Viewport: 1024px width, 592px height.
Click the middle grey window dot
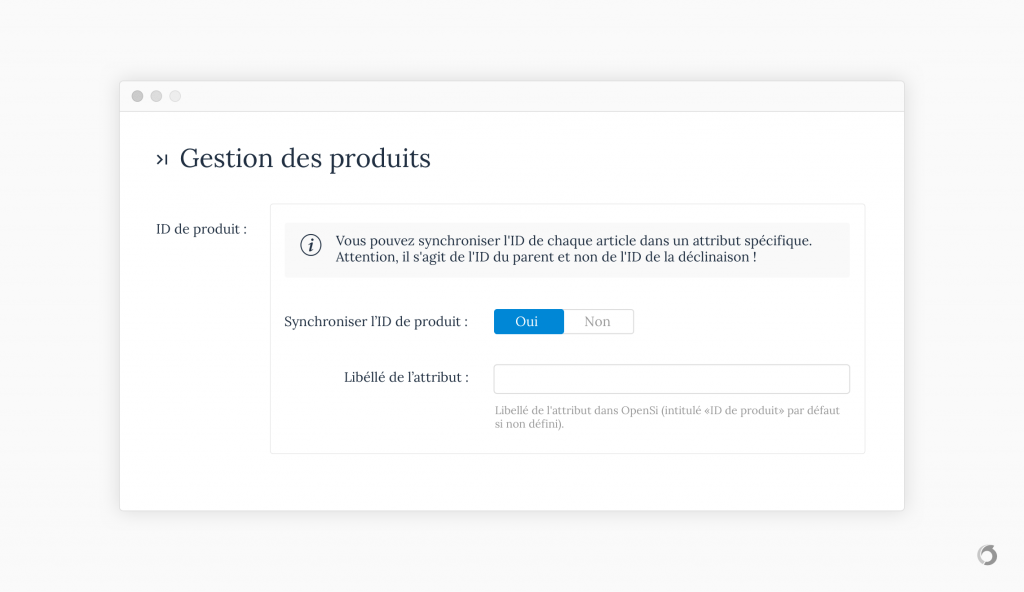pos(156,96)
